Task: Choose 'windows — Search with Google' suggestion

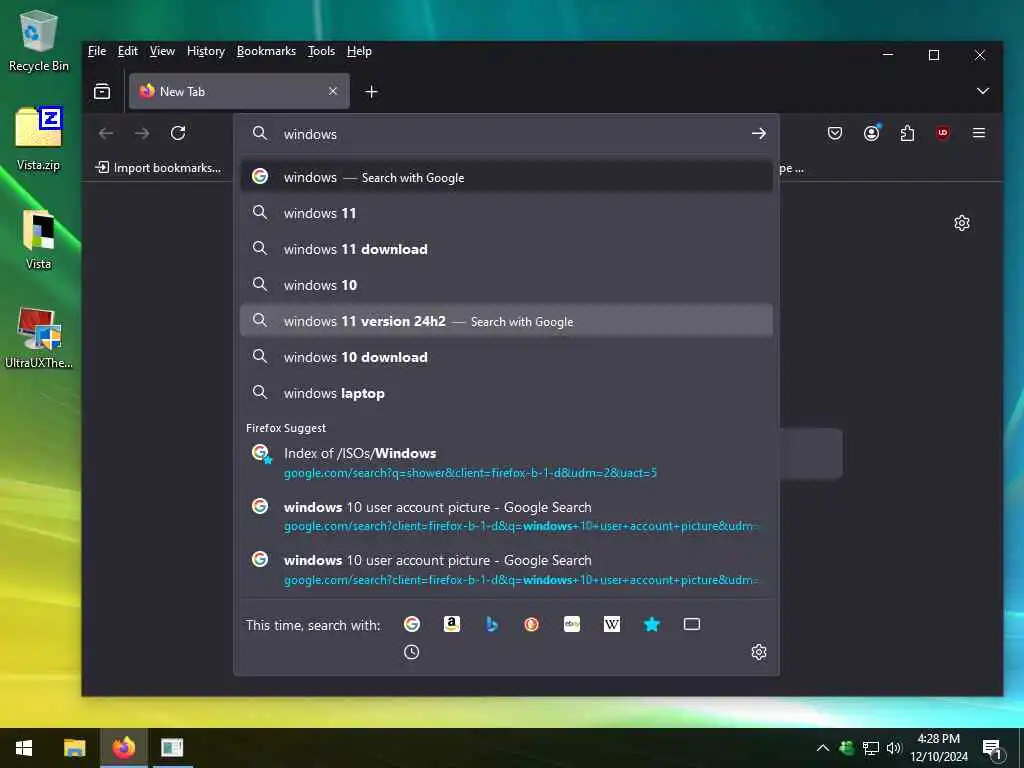Action: [506, 177]
